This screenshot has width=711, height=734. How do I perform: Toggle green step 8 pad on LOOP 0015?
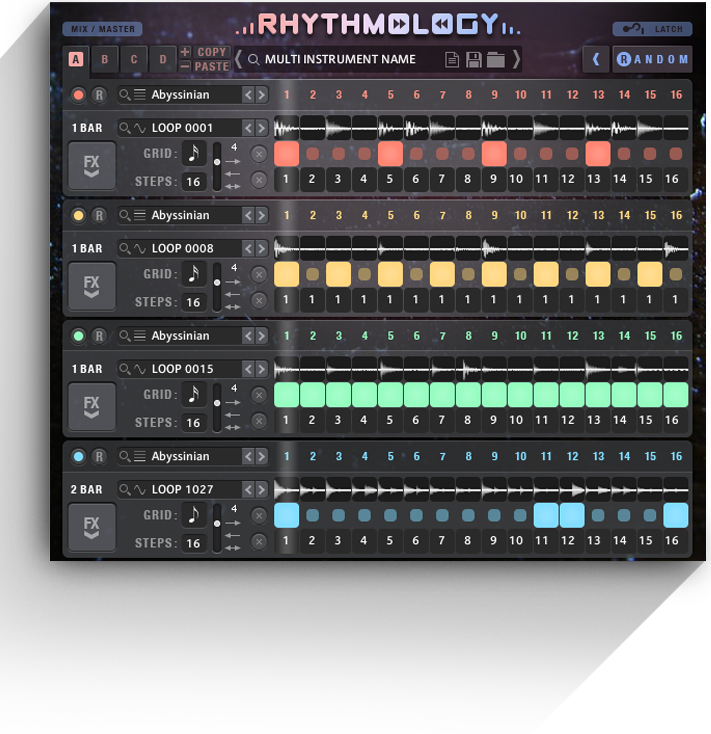[x=468, y=395]
